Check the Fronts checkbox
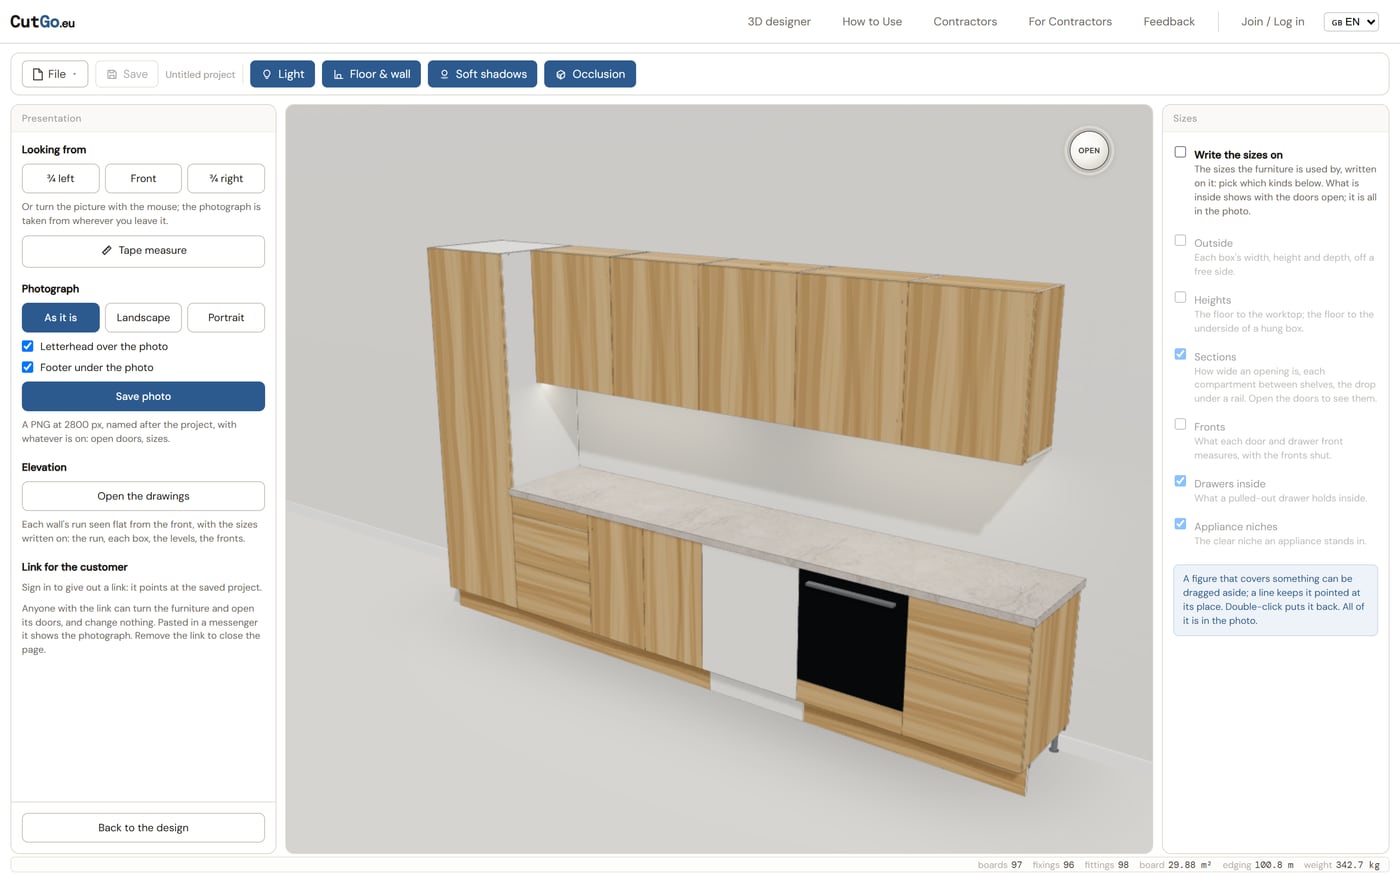Image resolution: width=1400 pixels, height=875 pixels. [x=1180, y=424]
